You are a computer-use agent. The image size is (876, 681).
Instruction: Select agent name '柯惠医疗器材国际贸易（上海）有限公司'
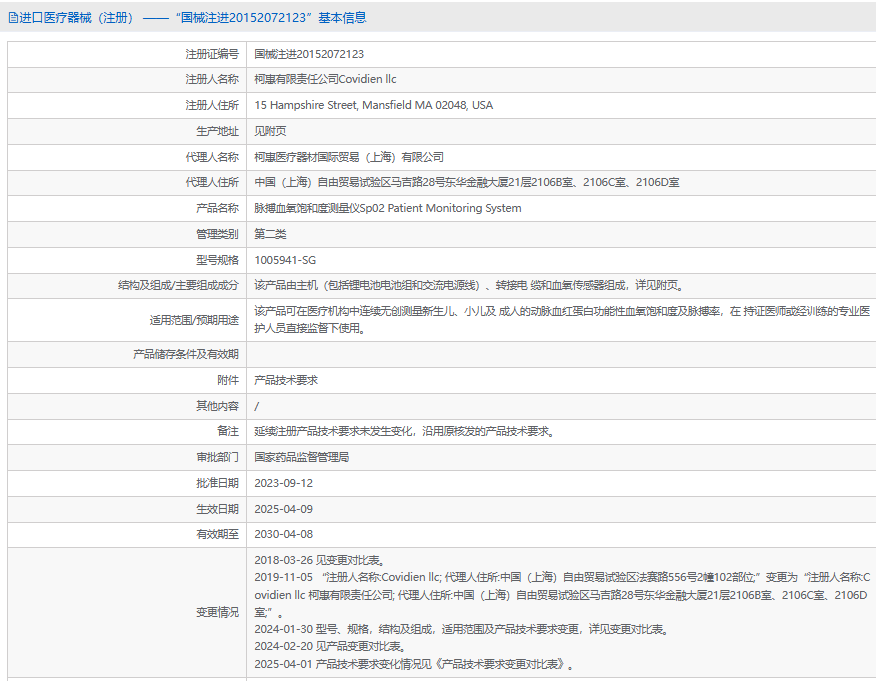349,157
